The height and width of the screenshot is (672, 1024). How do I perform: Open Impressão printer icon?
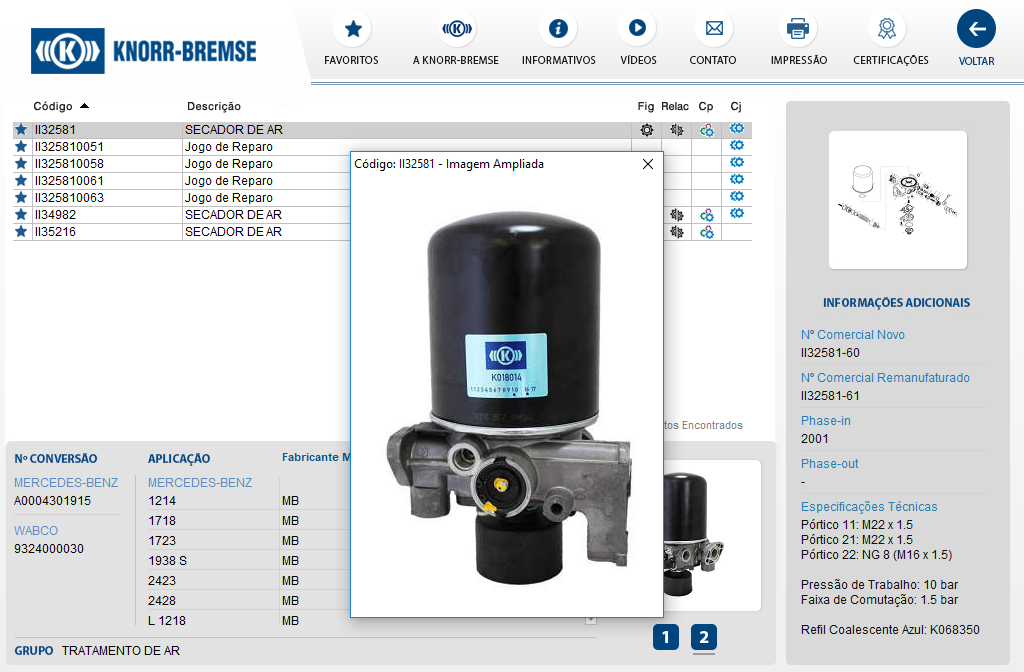coord(798,29)
